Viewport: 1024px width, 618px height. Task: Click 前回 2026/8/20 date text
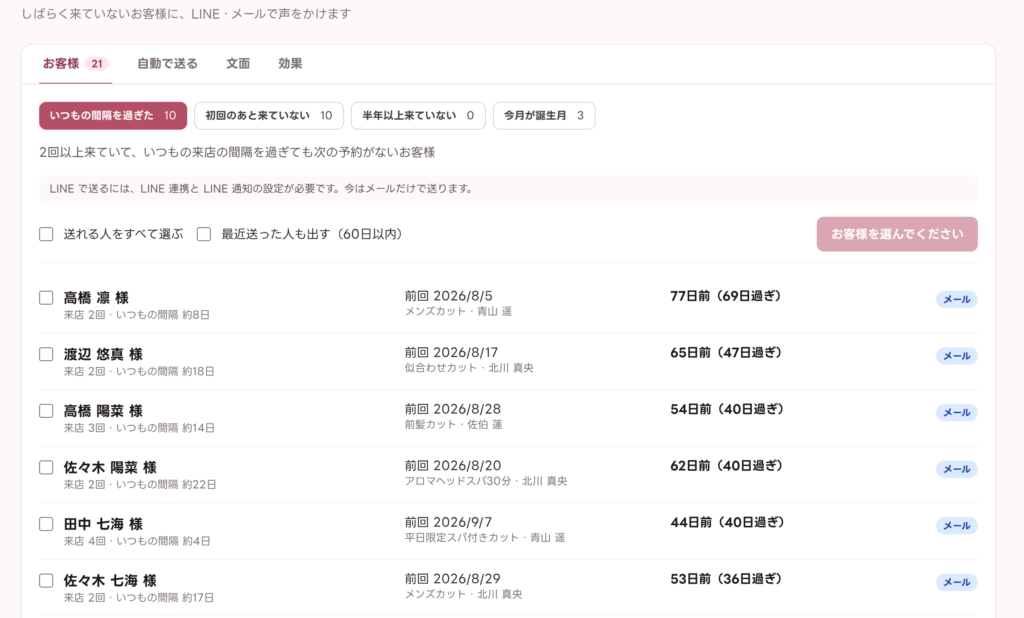click(x=453, y=466)
